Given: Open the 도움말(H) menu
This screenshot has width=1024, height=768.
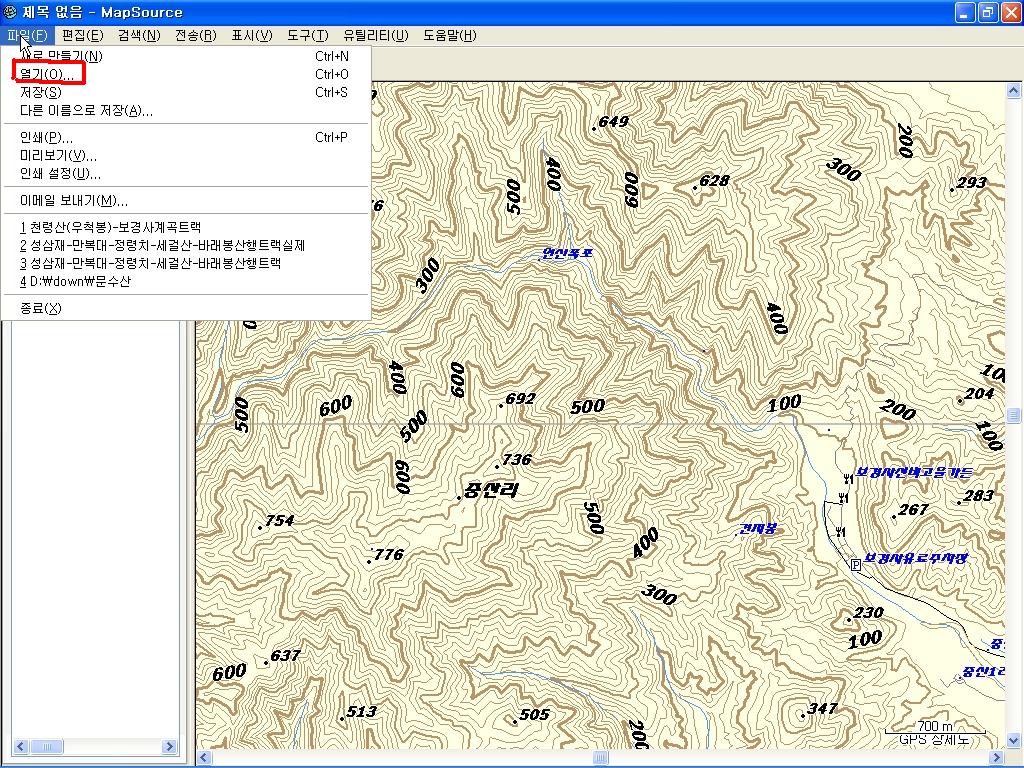Looking at the screenshot, I should click(449, 35).
